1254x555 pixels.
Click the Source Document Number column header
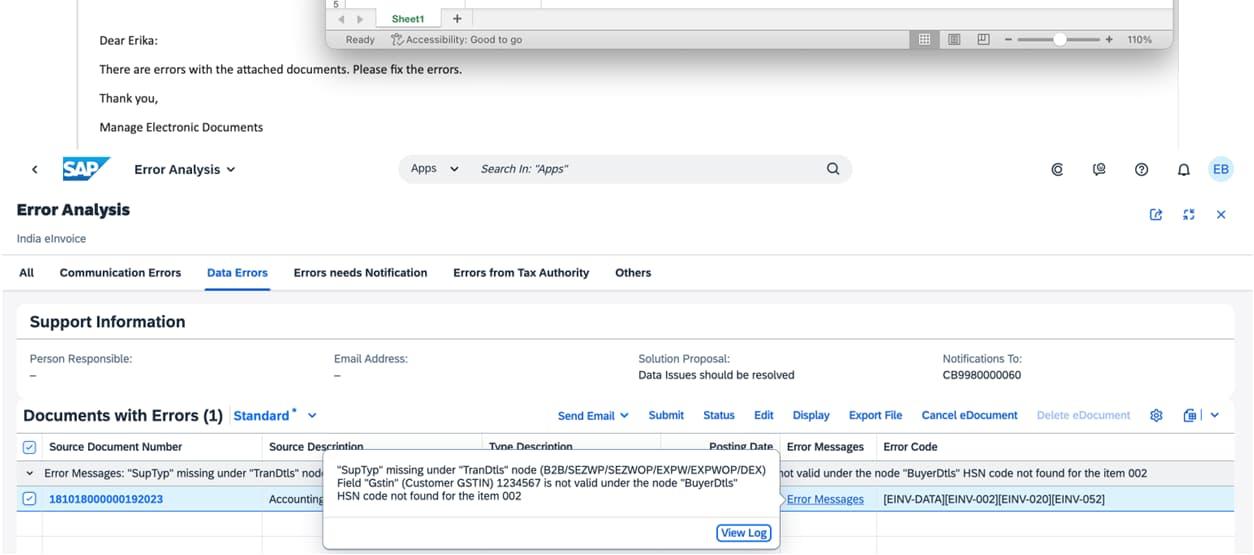pyautogui.click(x=115, y=447)
